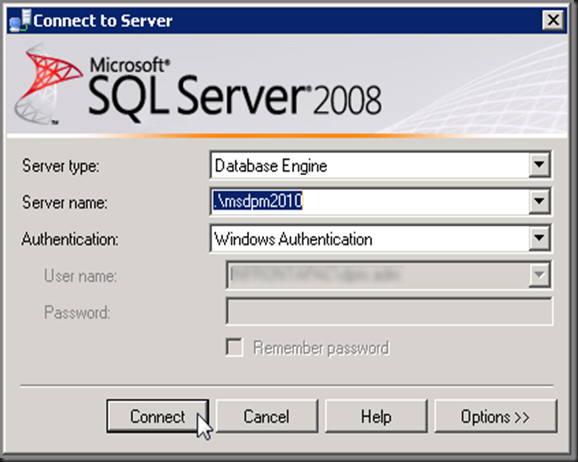Open the Server name dropdown arrow

coord(539,201)
